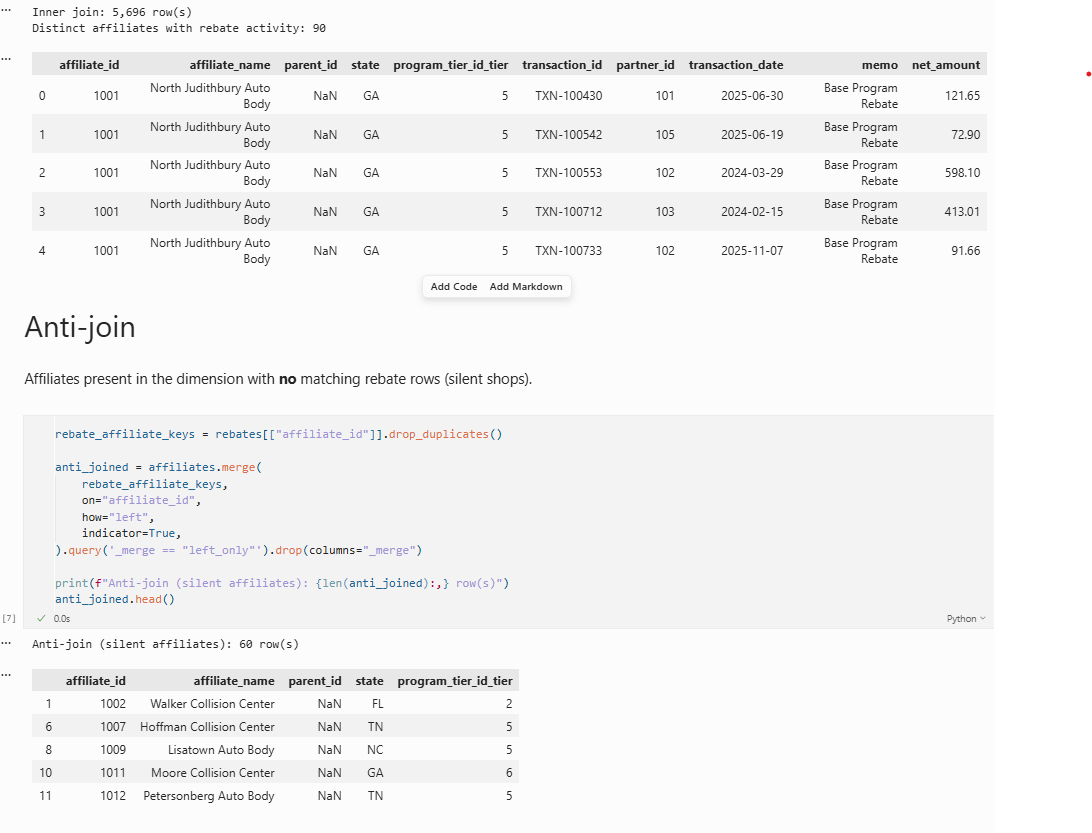Screen dimensions: 1092x833
Task: Click transaction date 2024-02-15
Action: [x=752, y=212]
